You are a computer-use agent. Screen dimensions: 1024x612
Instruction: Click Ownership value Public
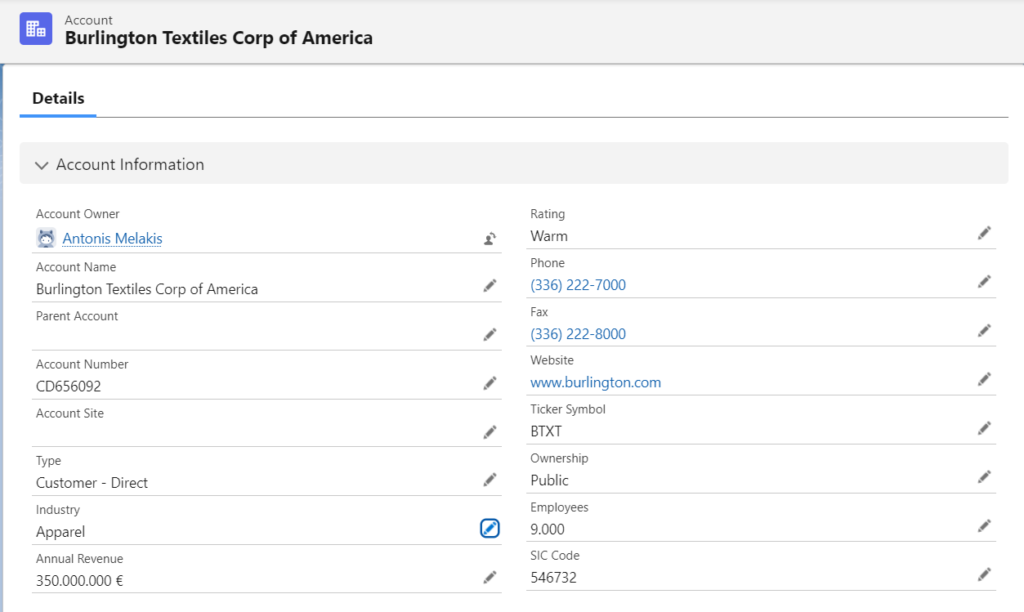click(x=549, y=481)
